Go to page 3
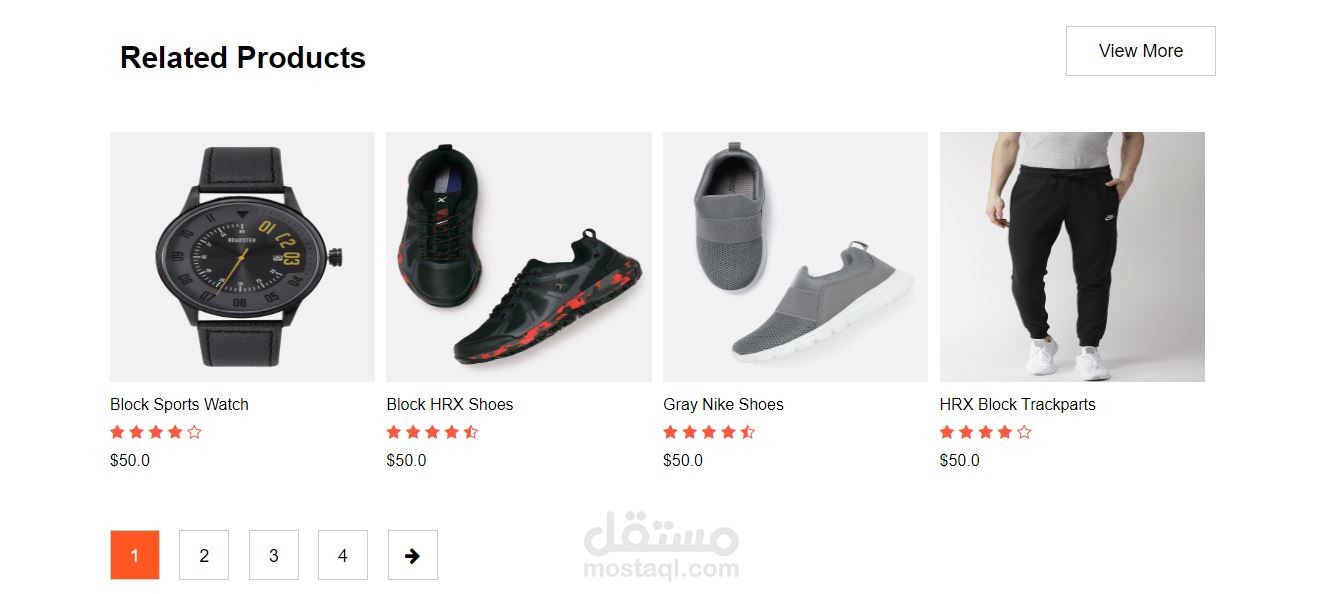The image size is (1324, 594). pyautogui.click(x=274, y=555)
